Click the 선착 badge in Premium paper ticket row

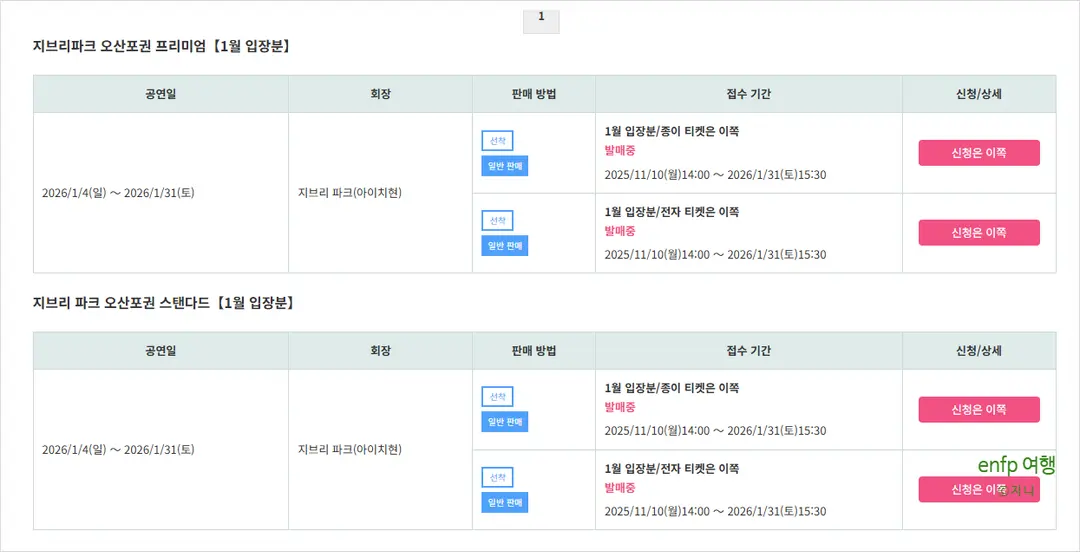497,141
